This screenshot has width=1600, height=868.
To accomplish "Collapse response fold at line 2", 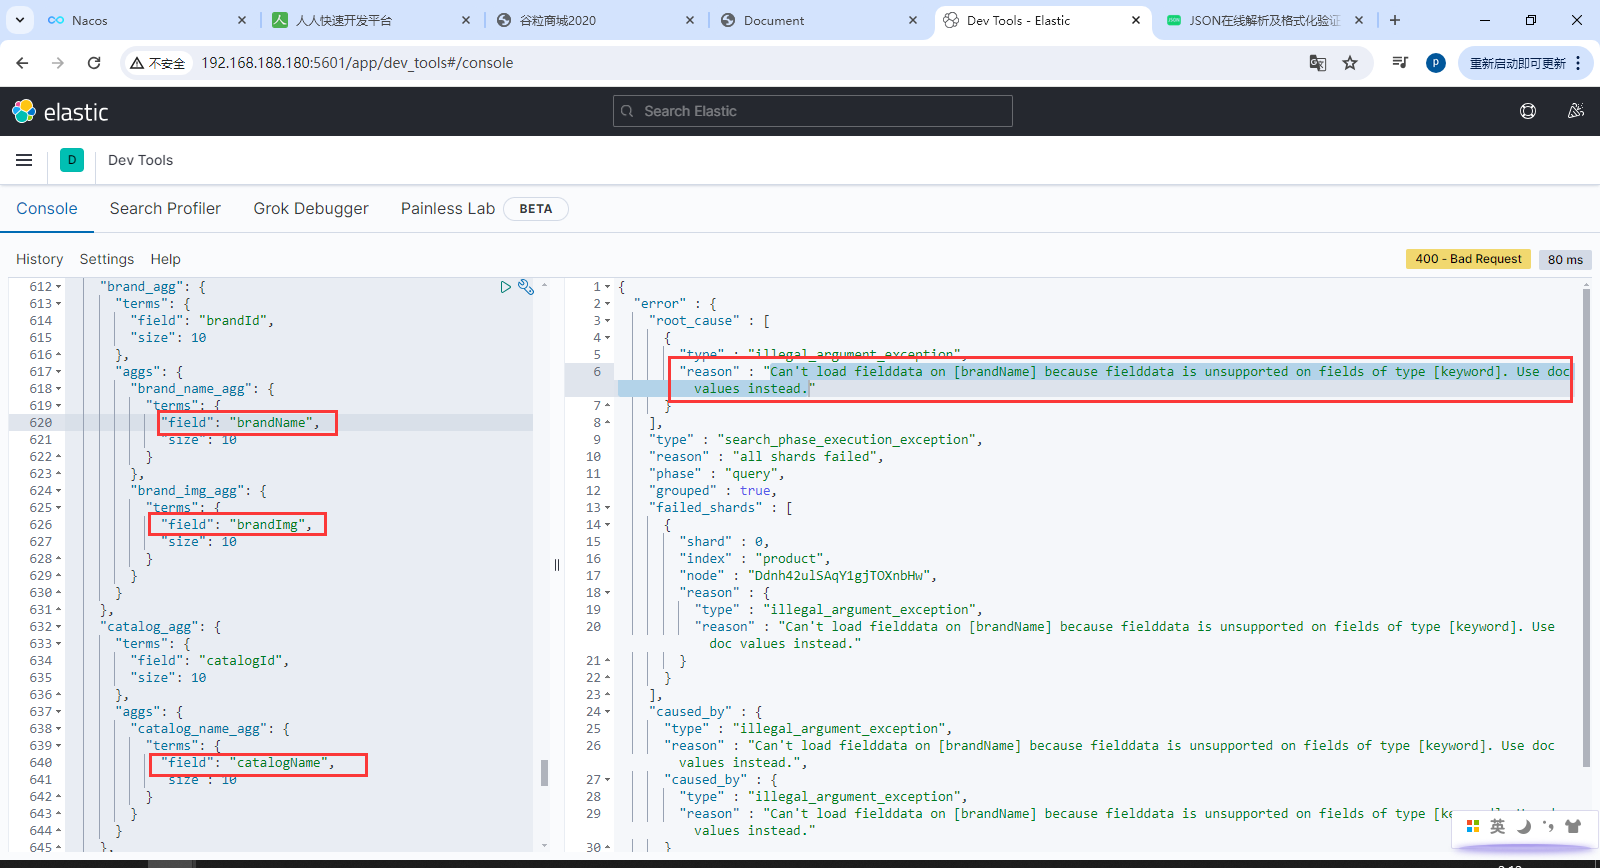I will point(607,304).
